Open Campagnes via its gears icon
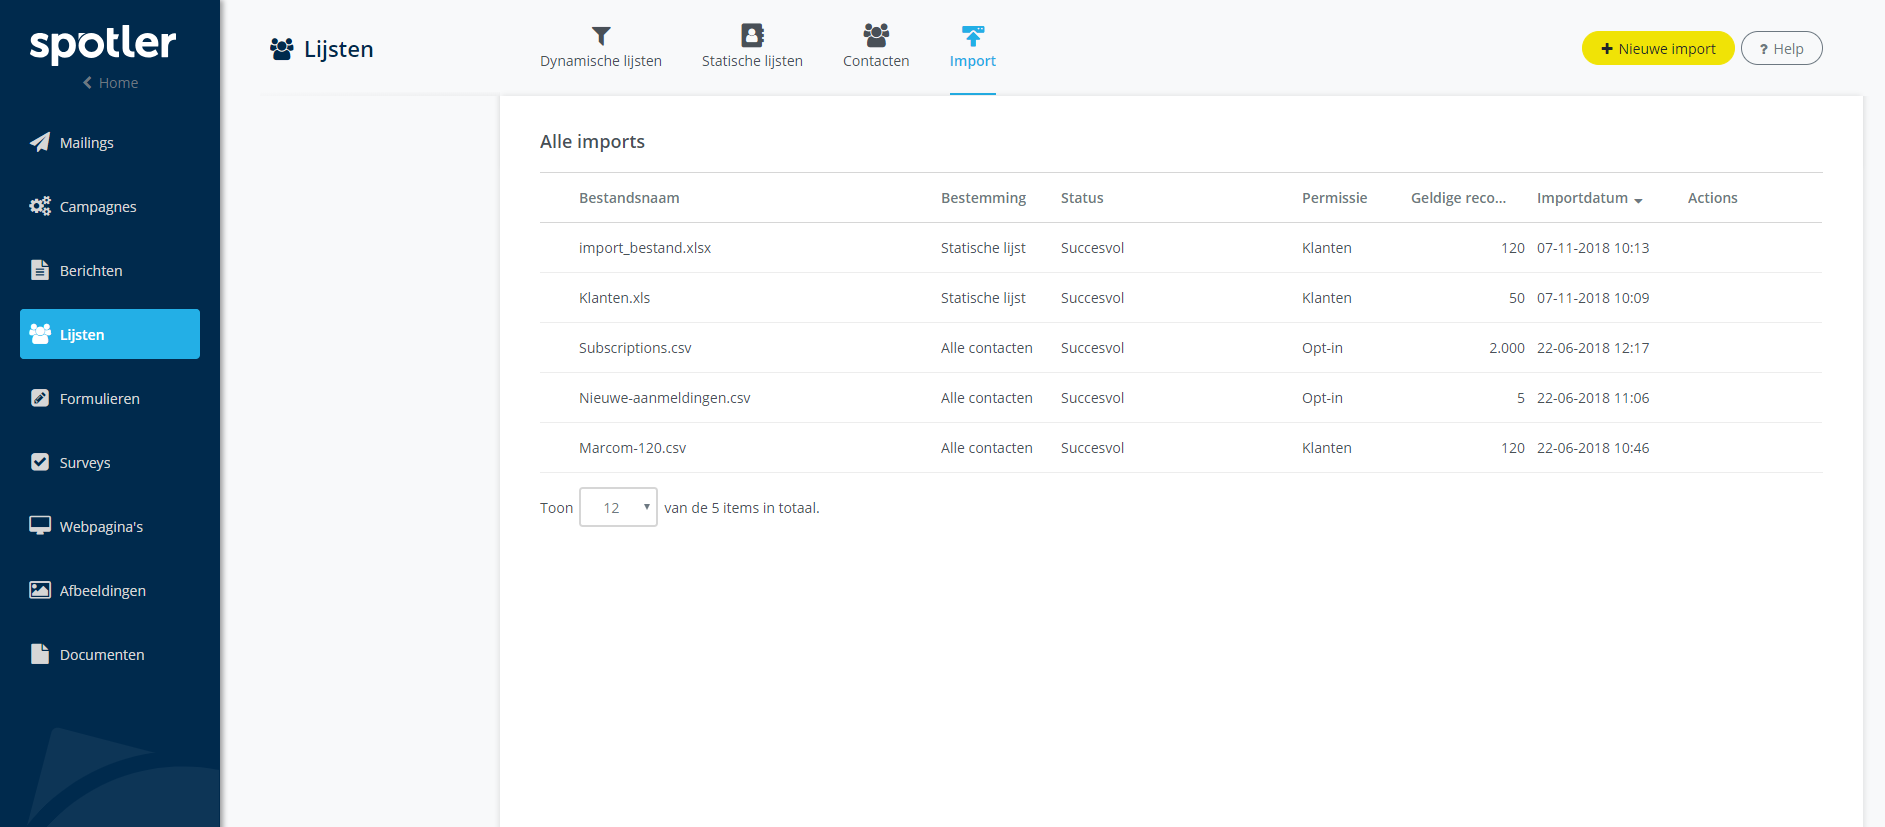Image resolution: width=1885 pixels, height=827 pixels. coord(40,206)
